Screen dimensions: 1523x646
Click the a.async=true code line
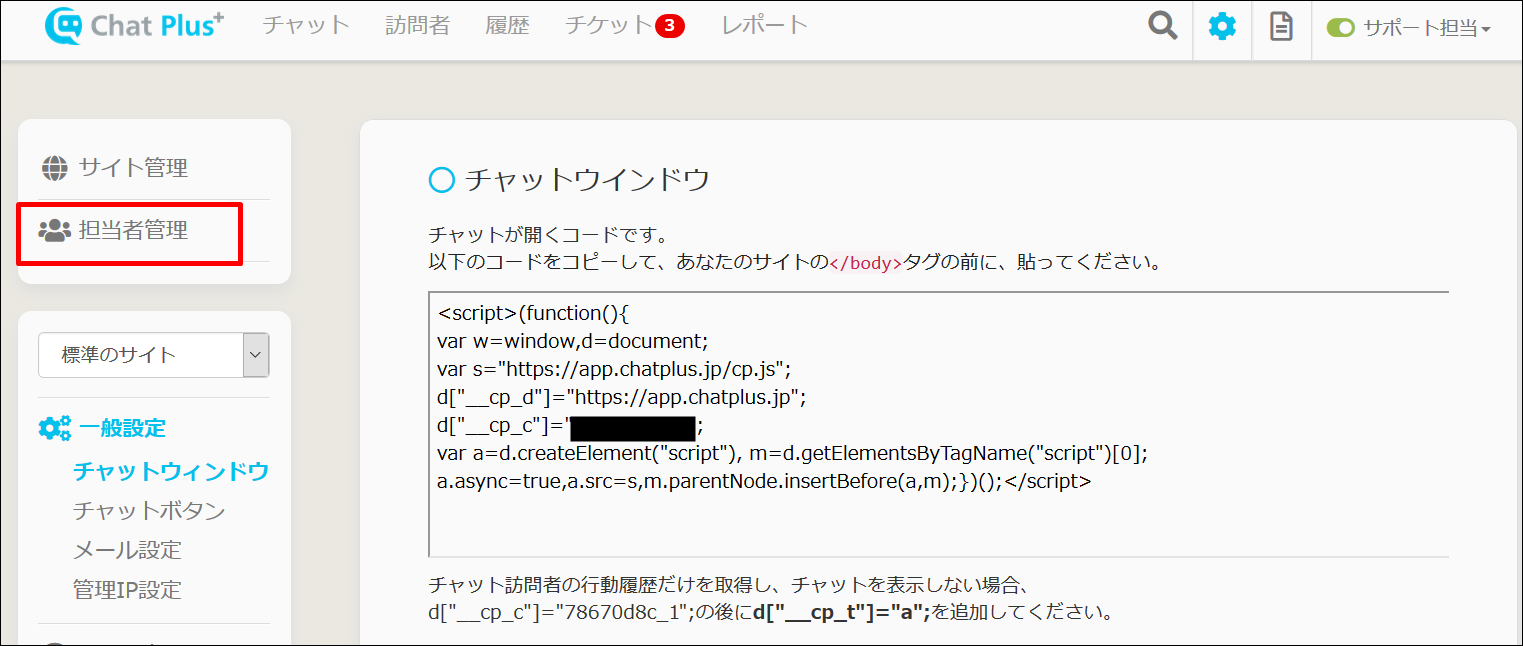click(x=764, y=481)
